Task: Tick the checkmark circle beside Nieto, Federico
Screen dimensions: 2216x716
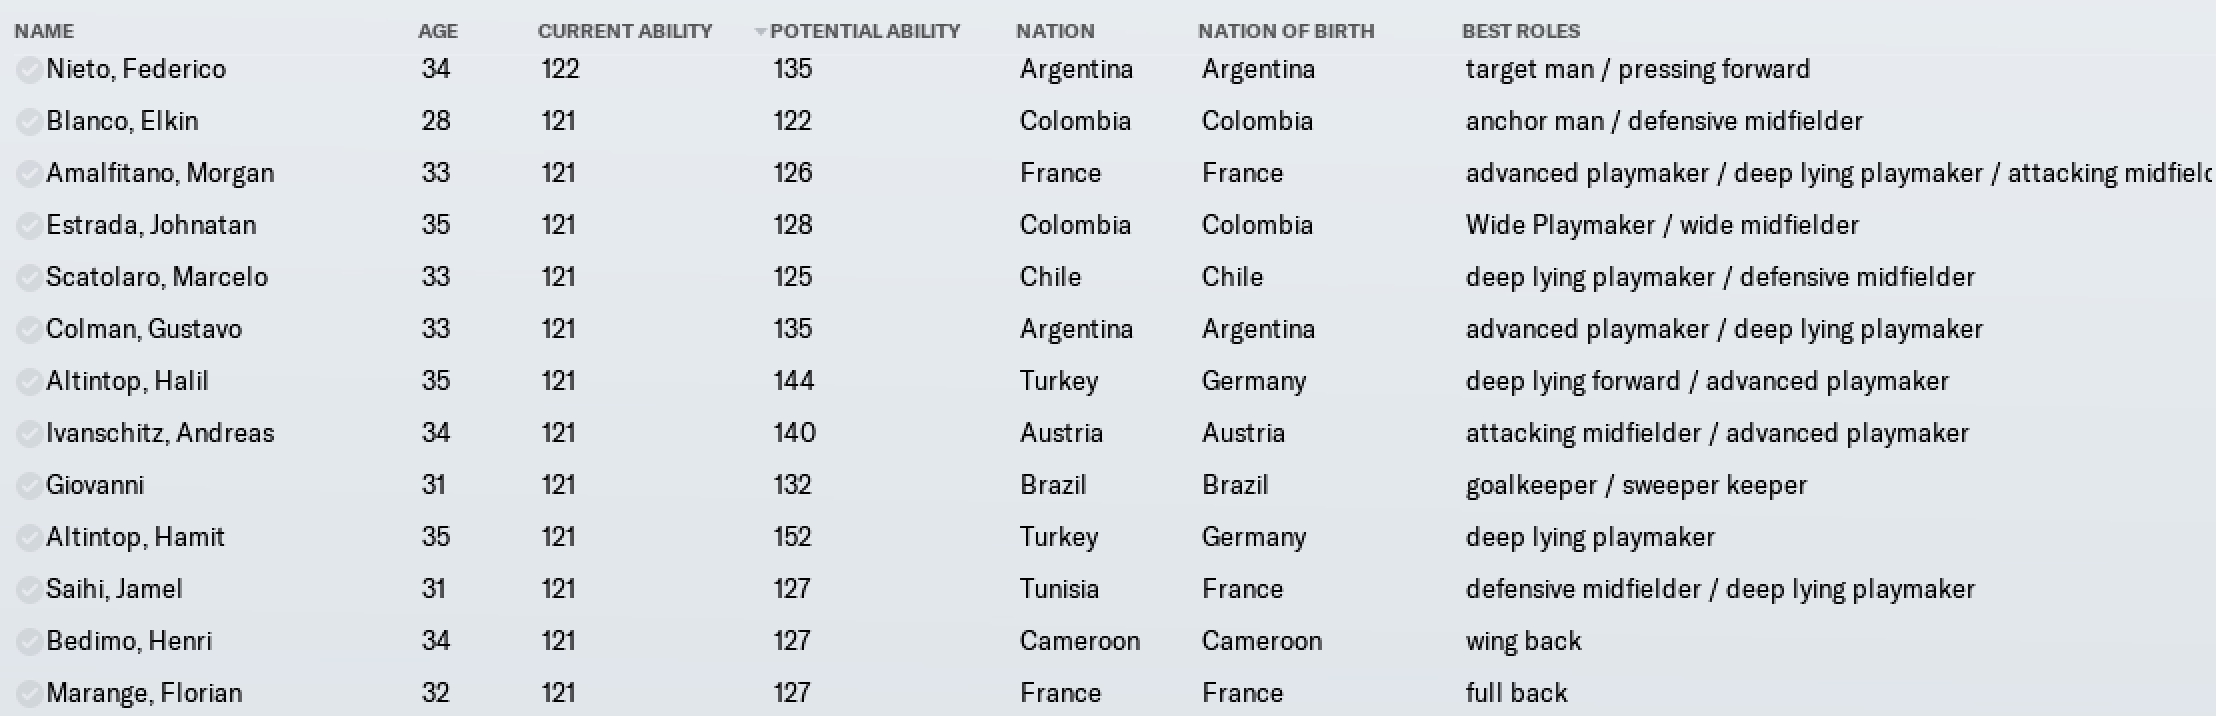Action: (29, 69)
